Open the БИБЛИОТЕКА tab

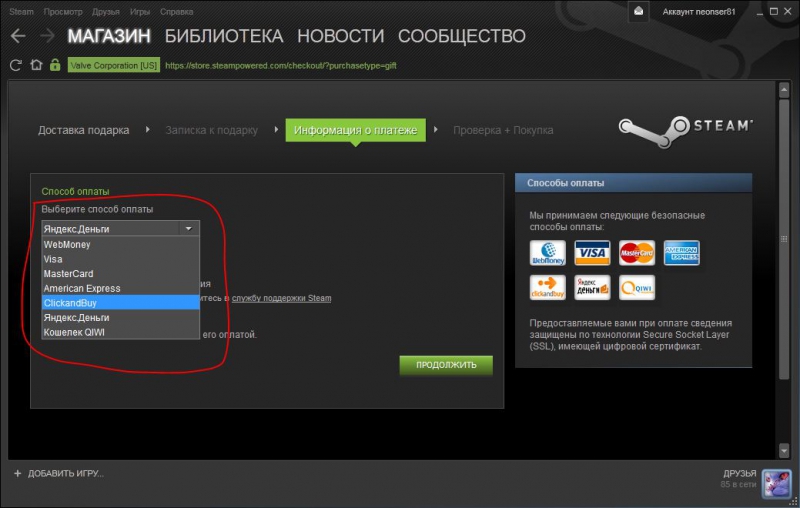click(223, 37)
